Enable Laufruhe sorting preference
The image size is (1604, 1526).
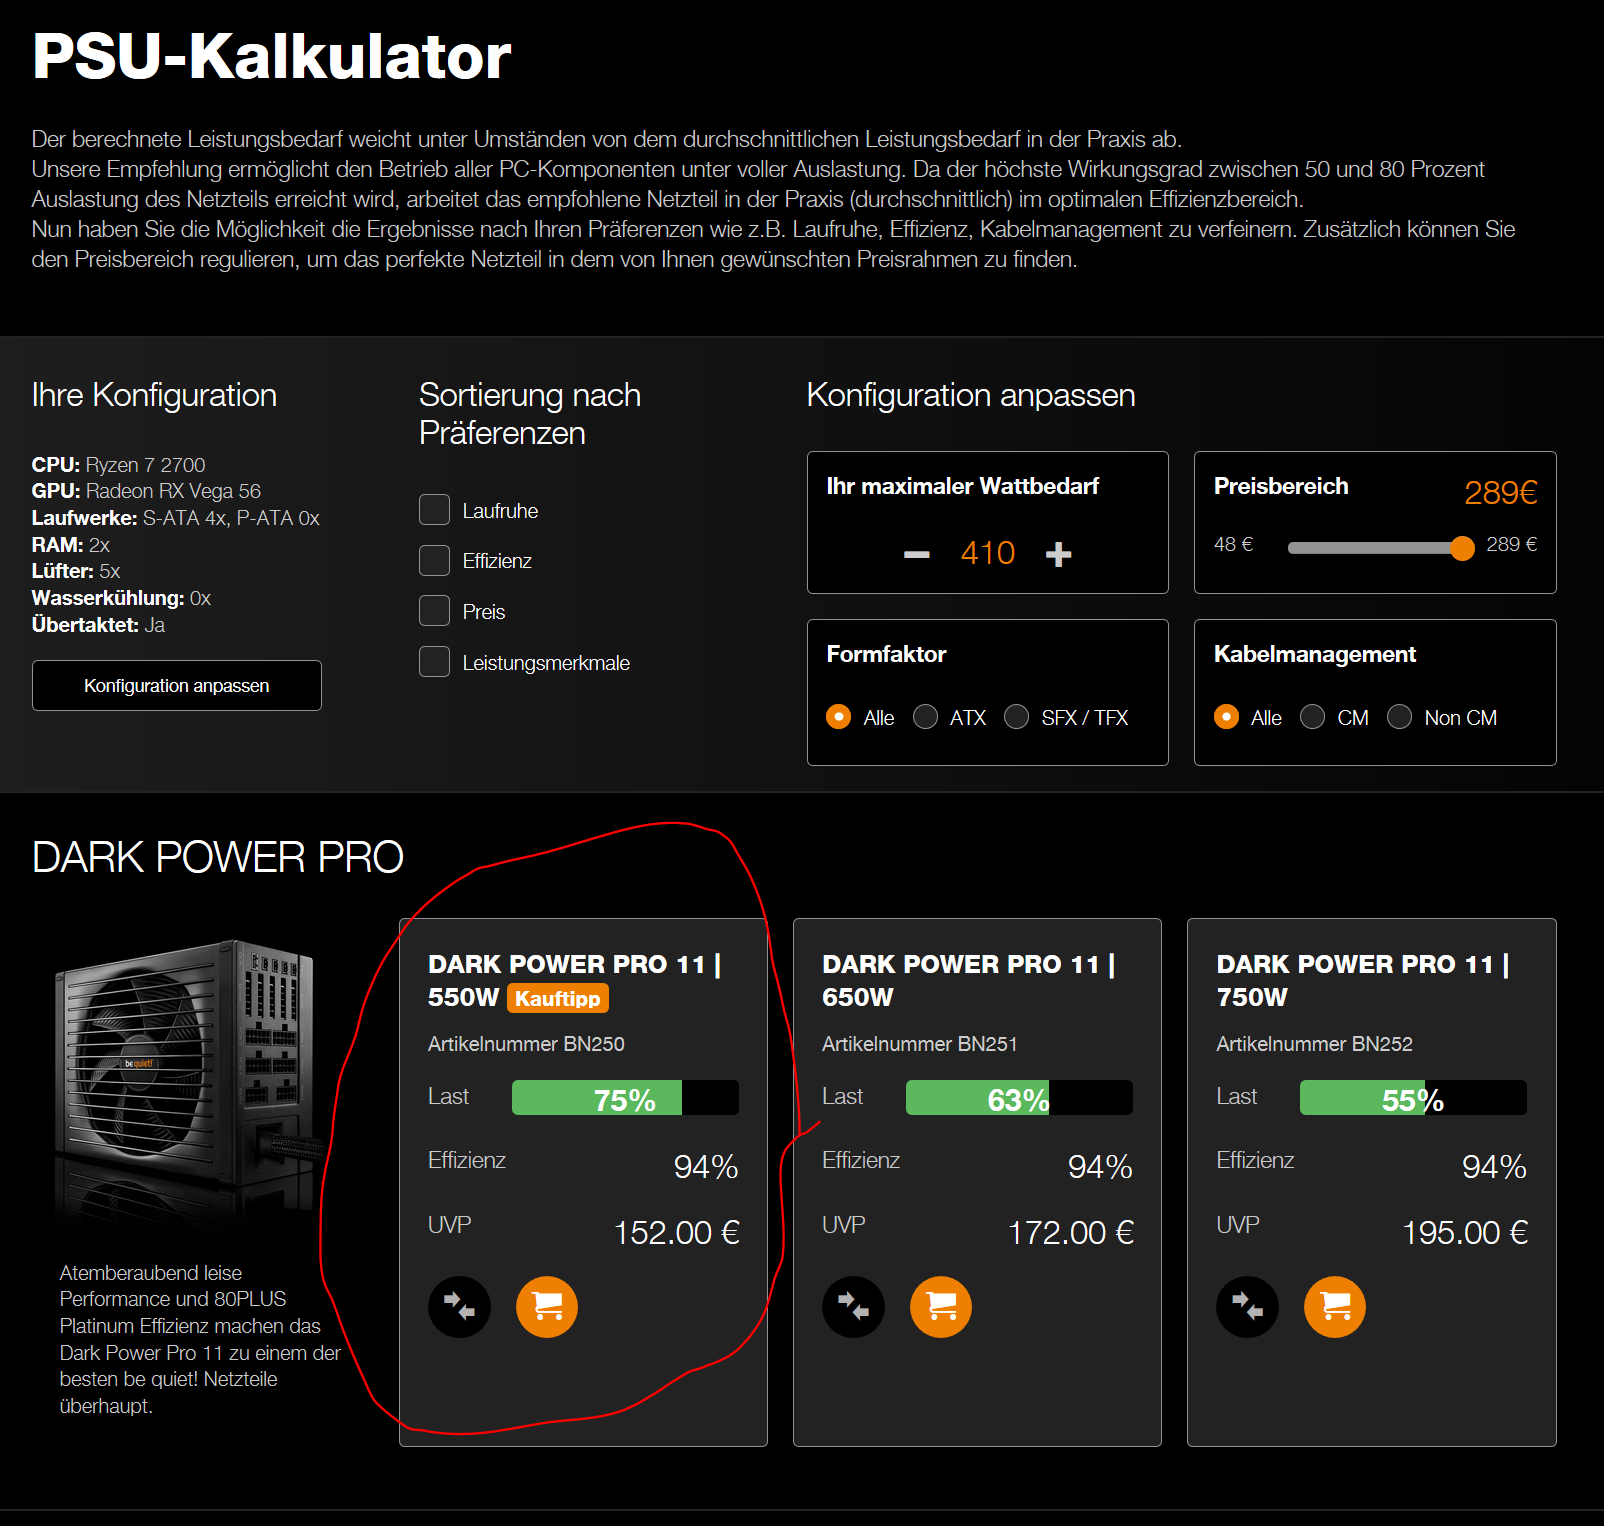tap(434, 510)
